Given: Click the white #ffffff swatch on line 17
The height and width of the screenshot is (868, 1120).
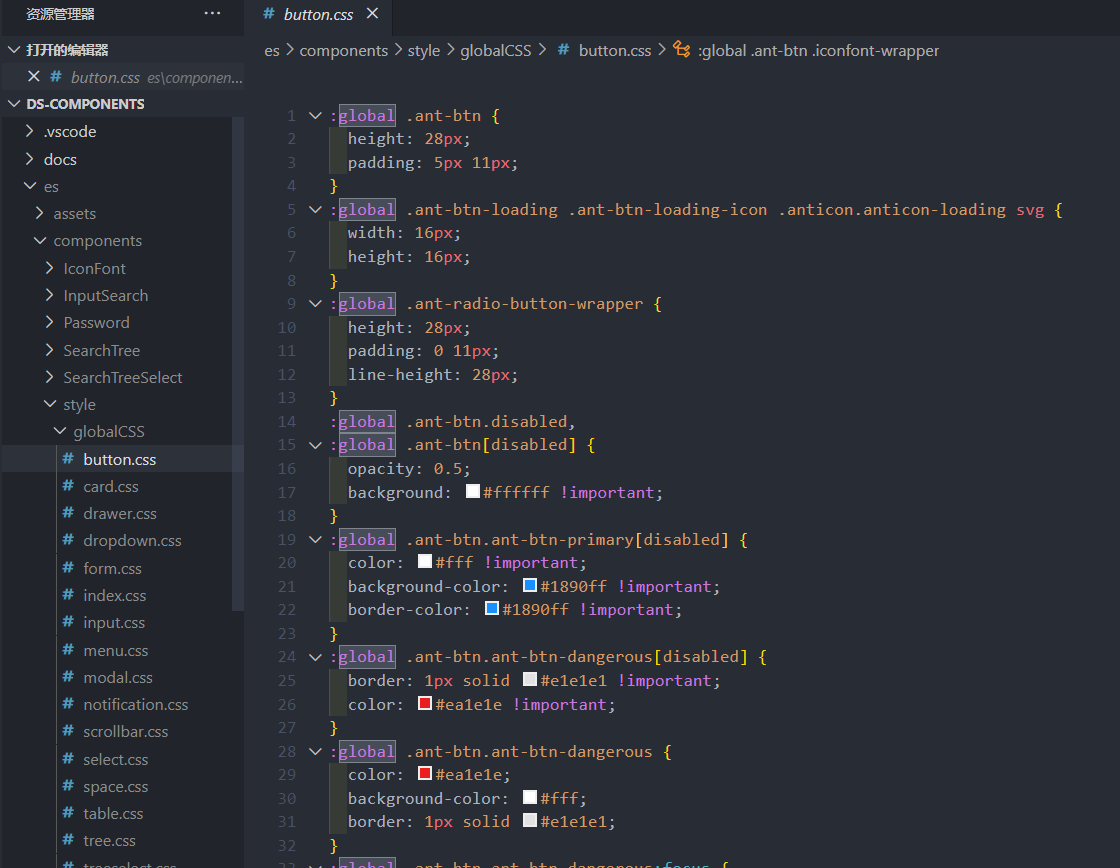Looking at the screenshot, I should pyautogui.click(x=474, y=491).
